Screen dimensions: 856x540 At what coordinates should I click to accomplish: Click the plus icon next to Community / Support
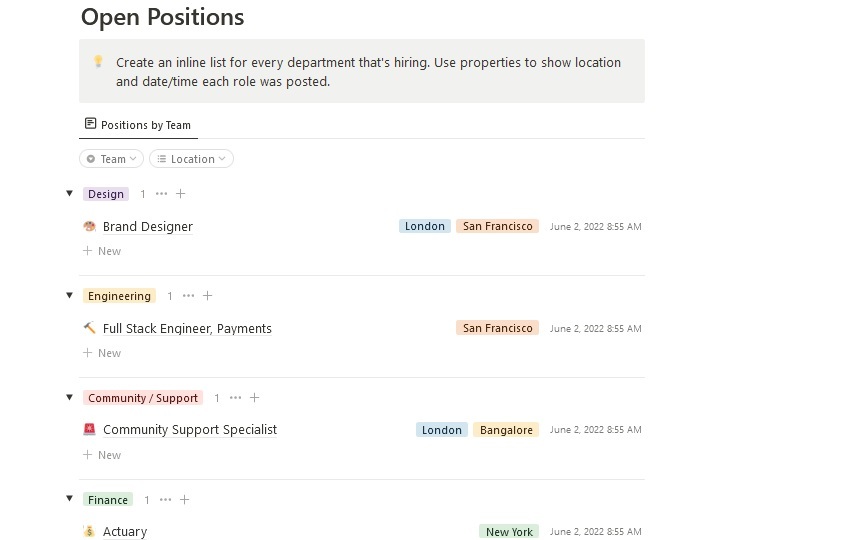coord(254,398)
